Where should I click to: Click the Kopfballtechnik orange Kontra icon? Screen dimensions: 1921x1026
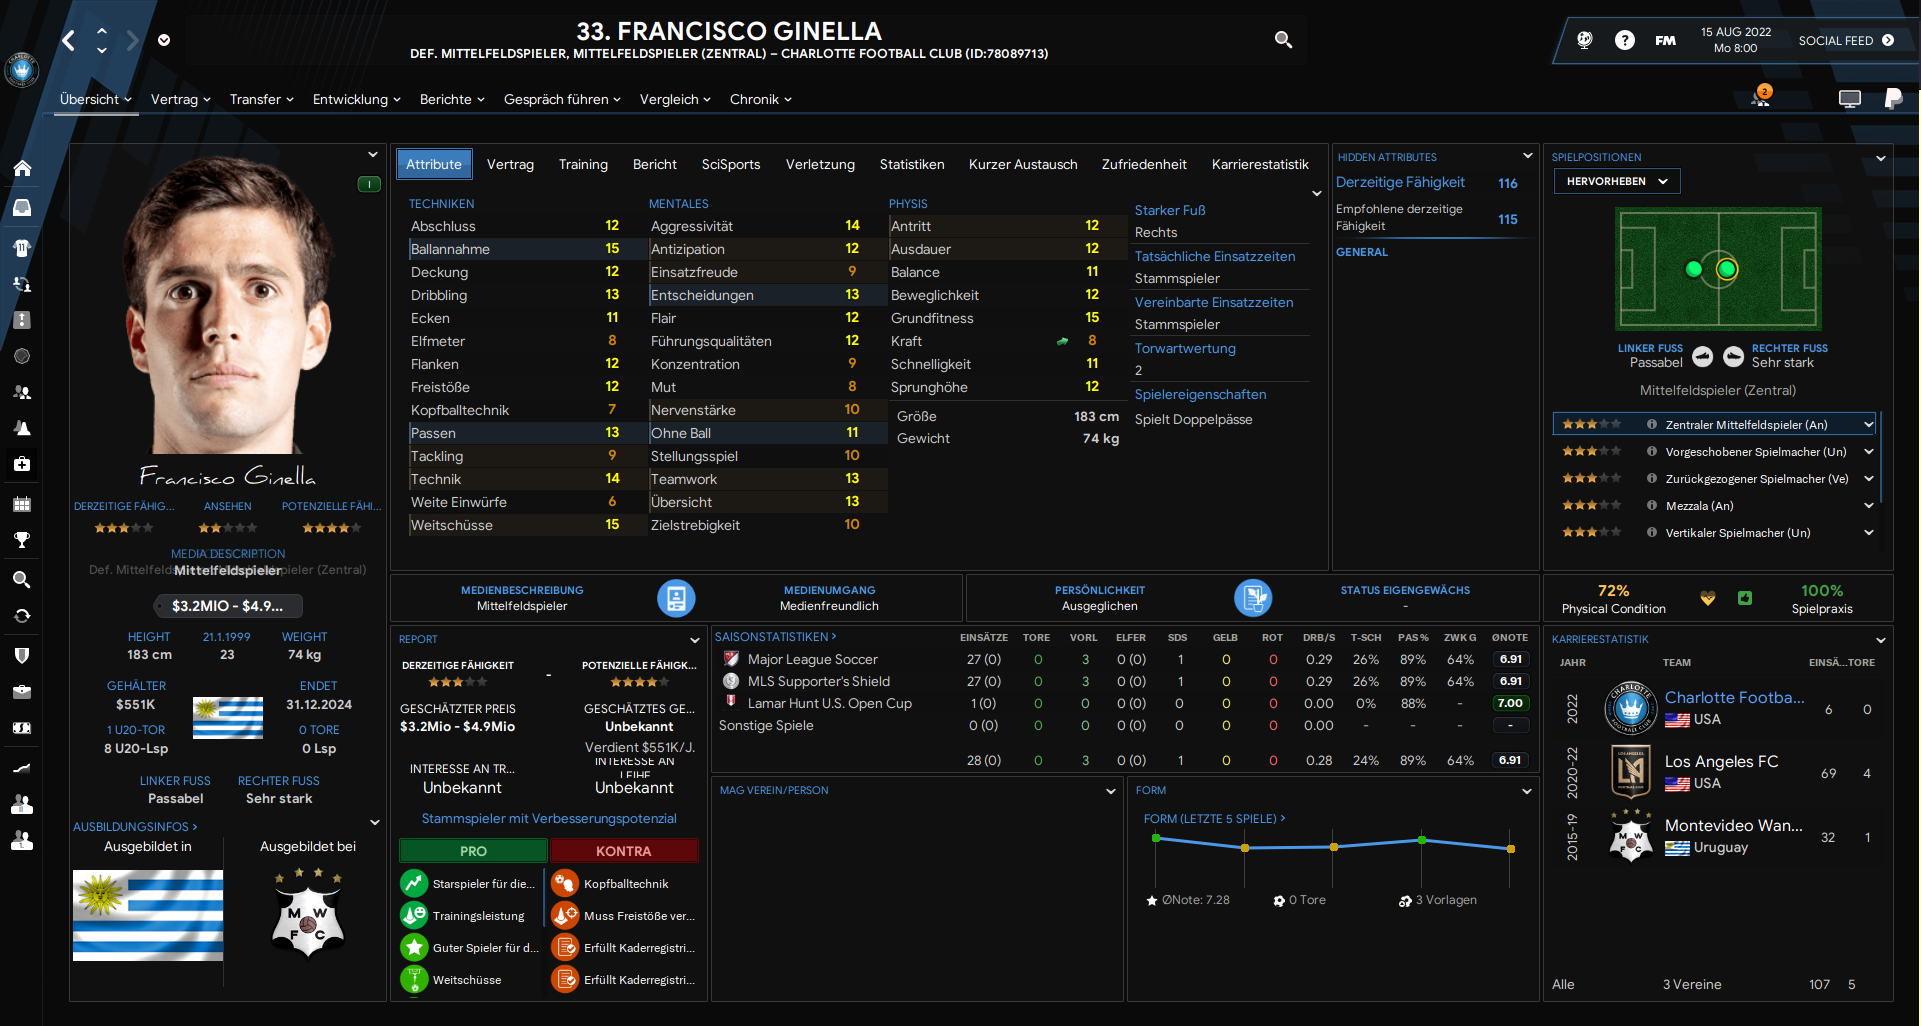[565, 883]
